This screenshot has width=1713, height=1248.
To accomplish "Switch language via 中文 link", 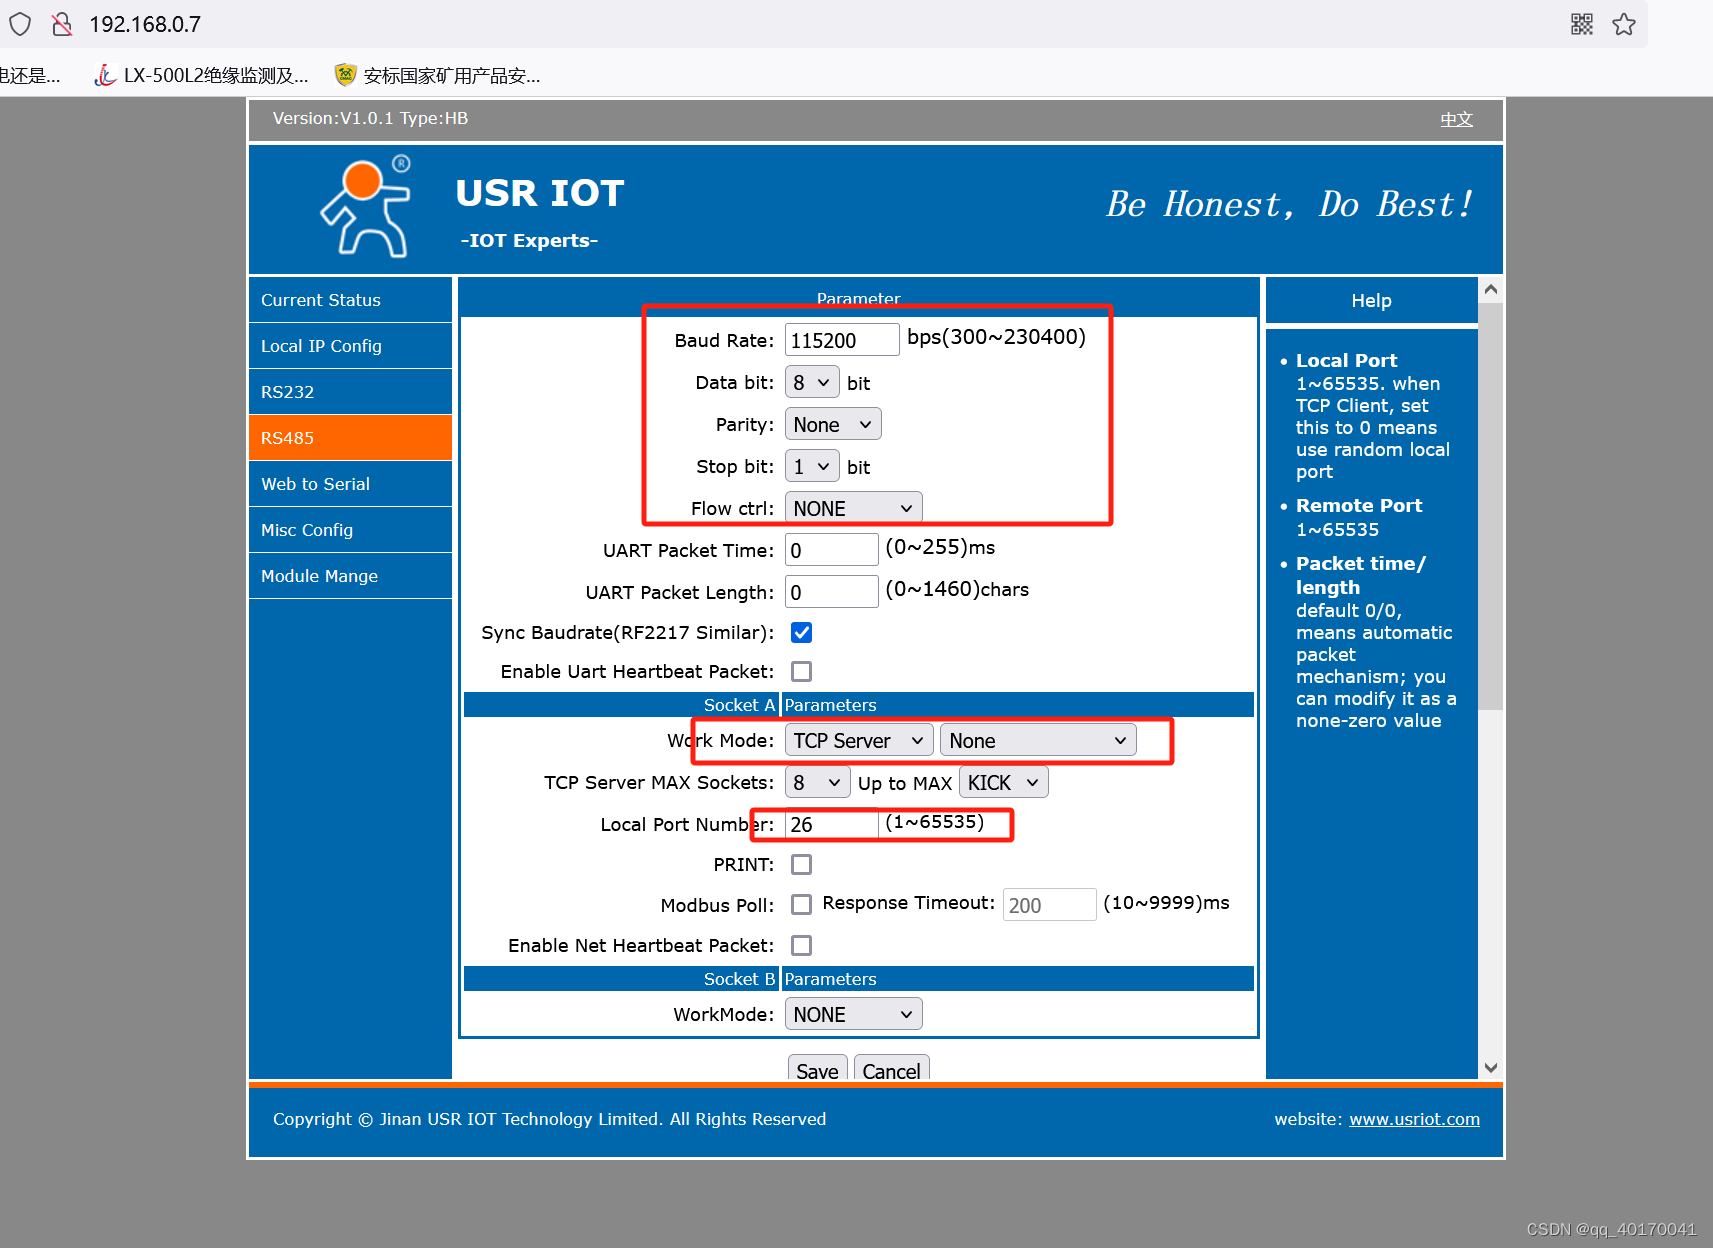I will [1456, 119].
